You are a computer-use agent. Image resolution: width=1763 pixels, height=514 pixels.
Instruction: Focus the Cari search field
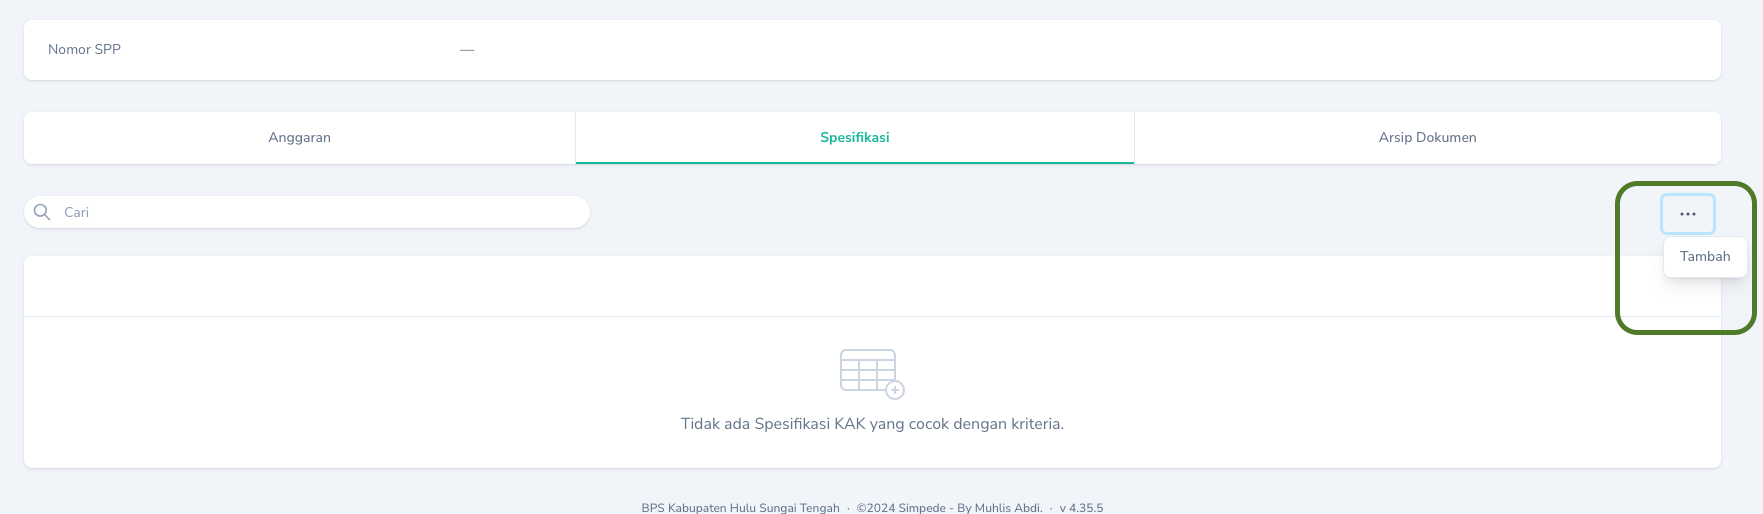307,212
